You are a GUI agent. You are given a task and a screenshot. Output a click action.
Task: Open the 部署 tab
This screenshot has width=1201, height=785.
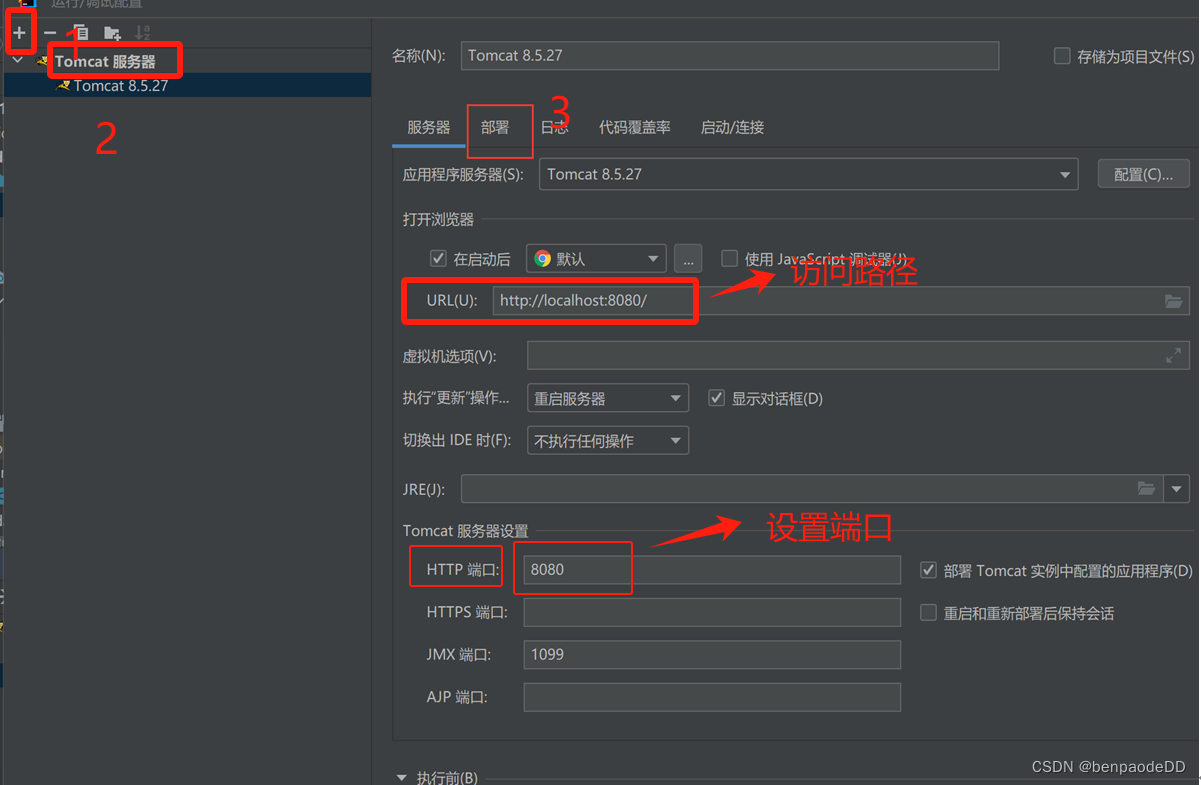tap(495, 127)
